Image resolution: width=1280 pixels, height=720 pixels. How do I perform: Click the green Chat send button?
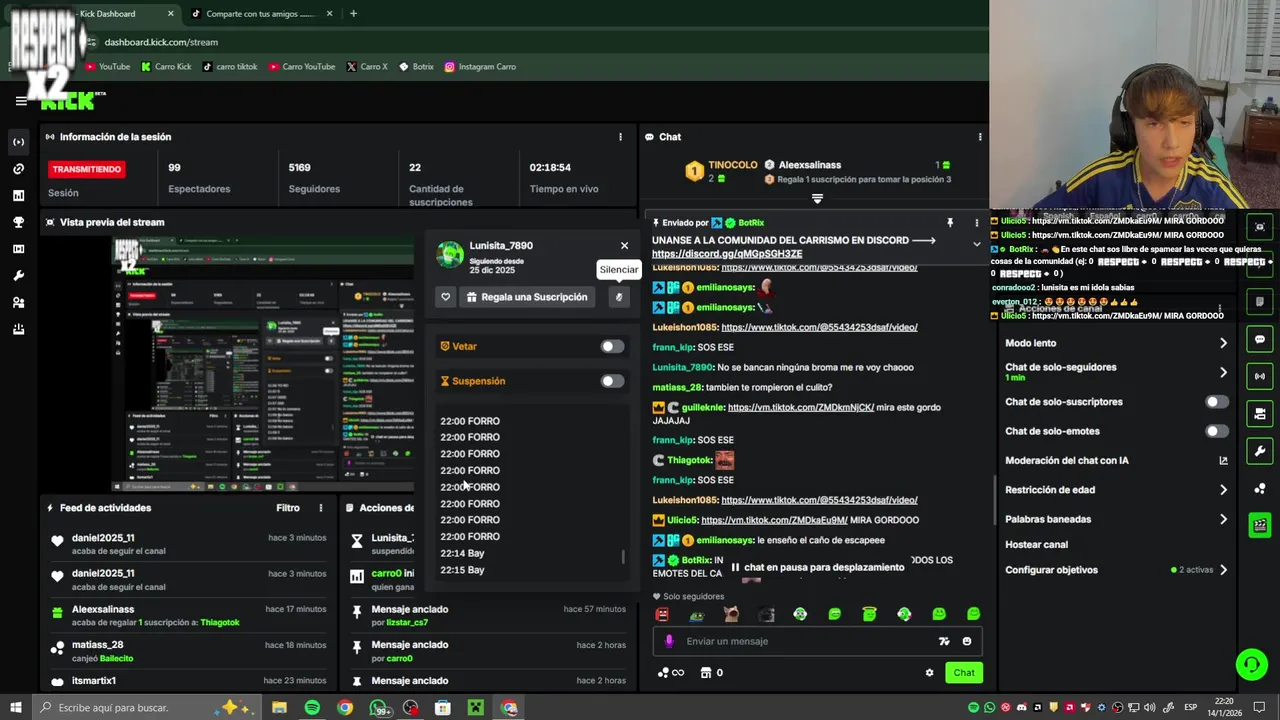click(963, 673)
